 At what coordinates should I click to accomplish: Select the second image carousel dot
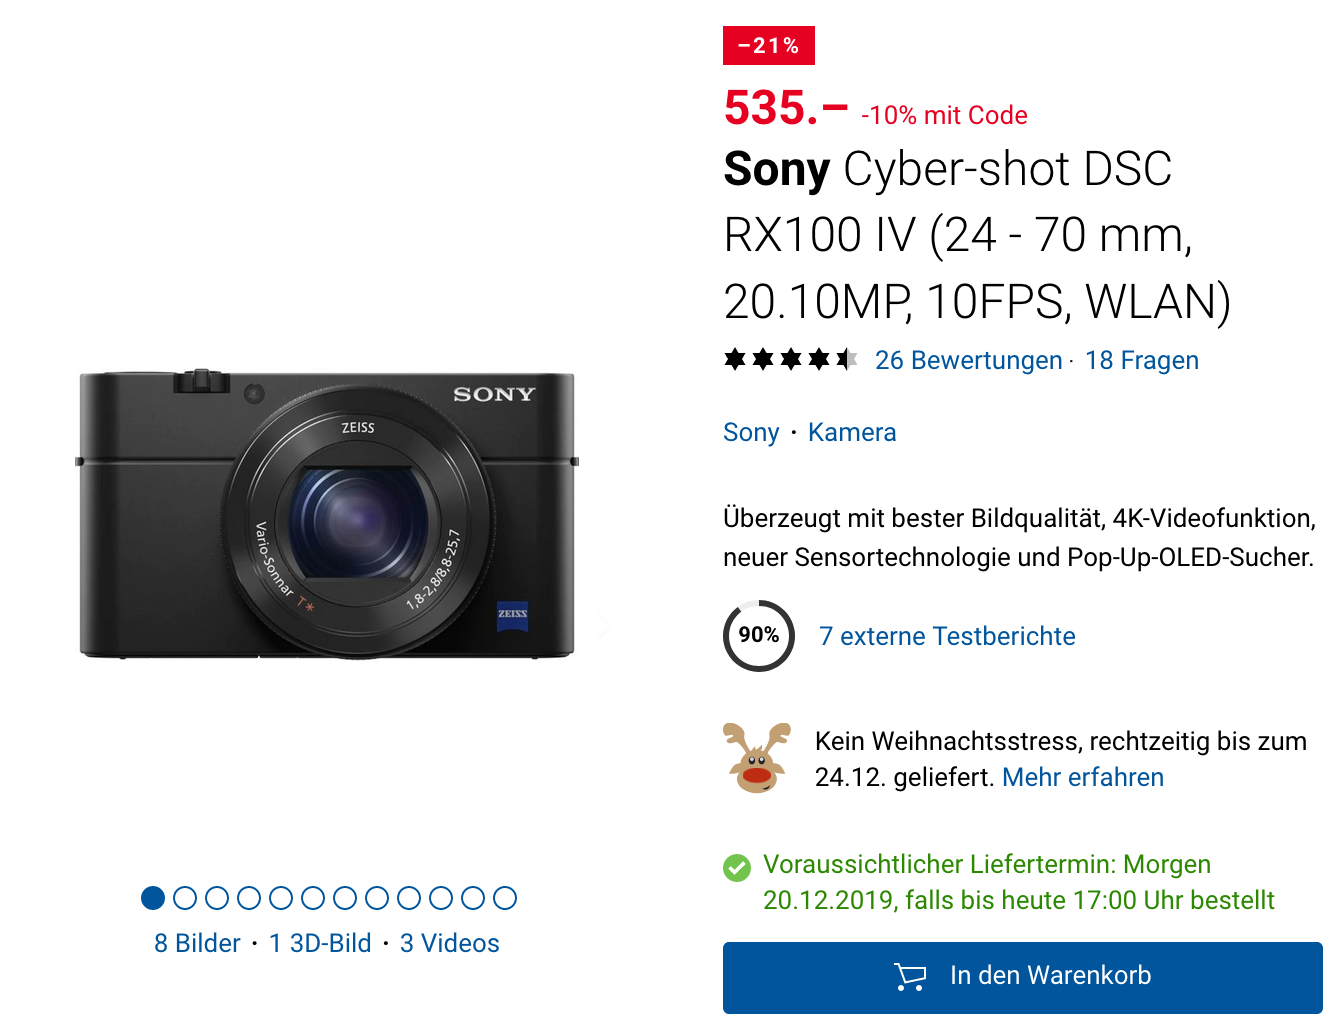(185, 898)
